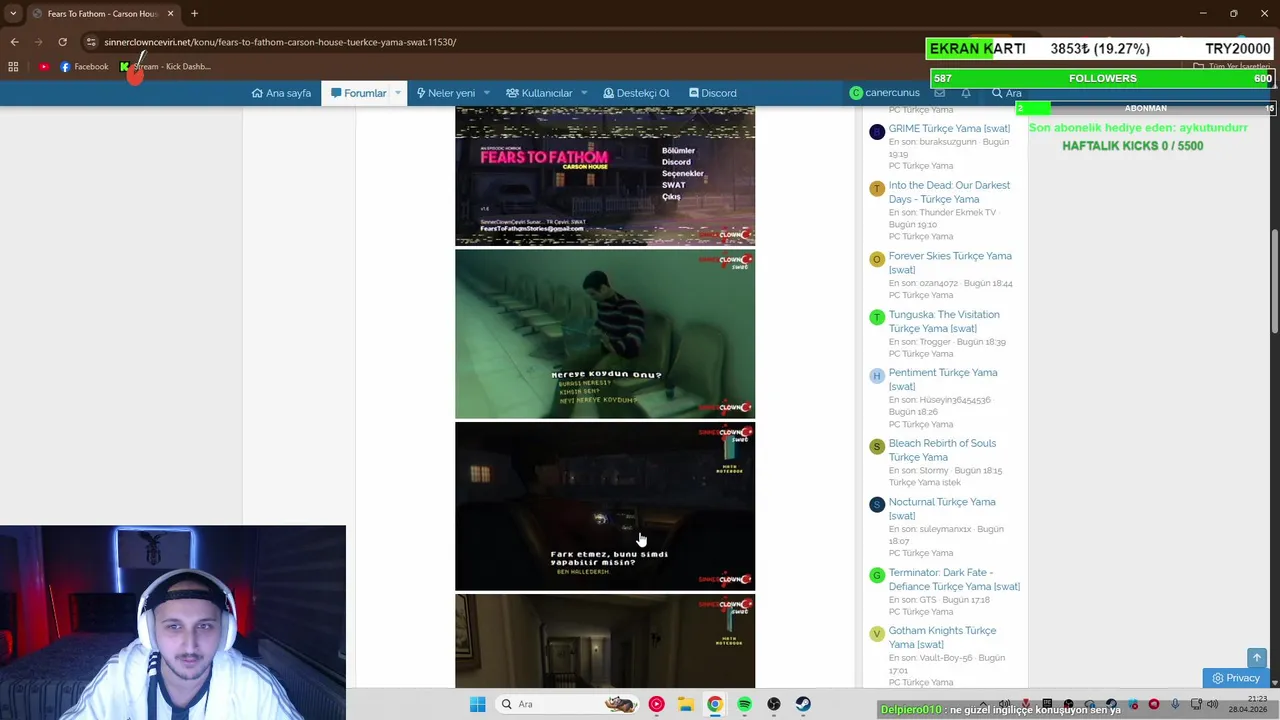Close the Fears To Fathom tab
Screen dimensions: 1280x720
(170, 13)
